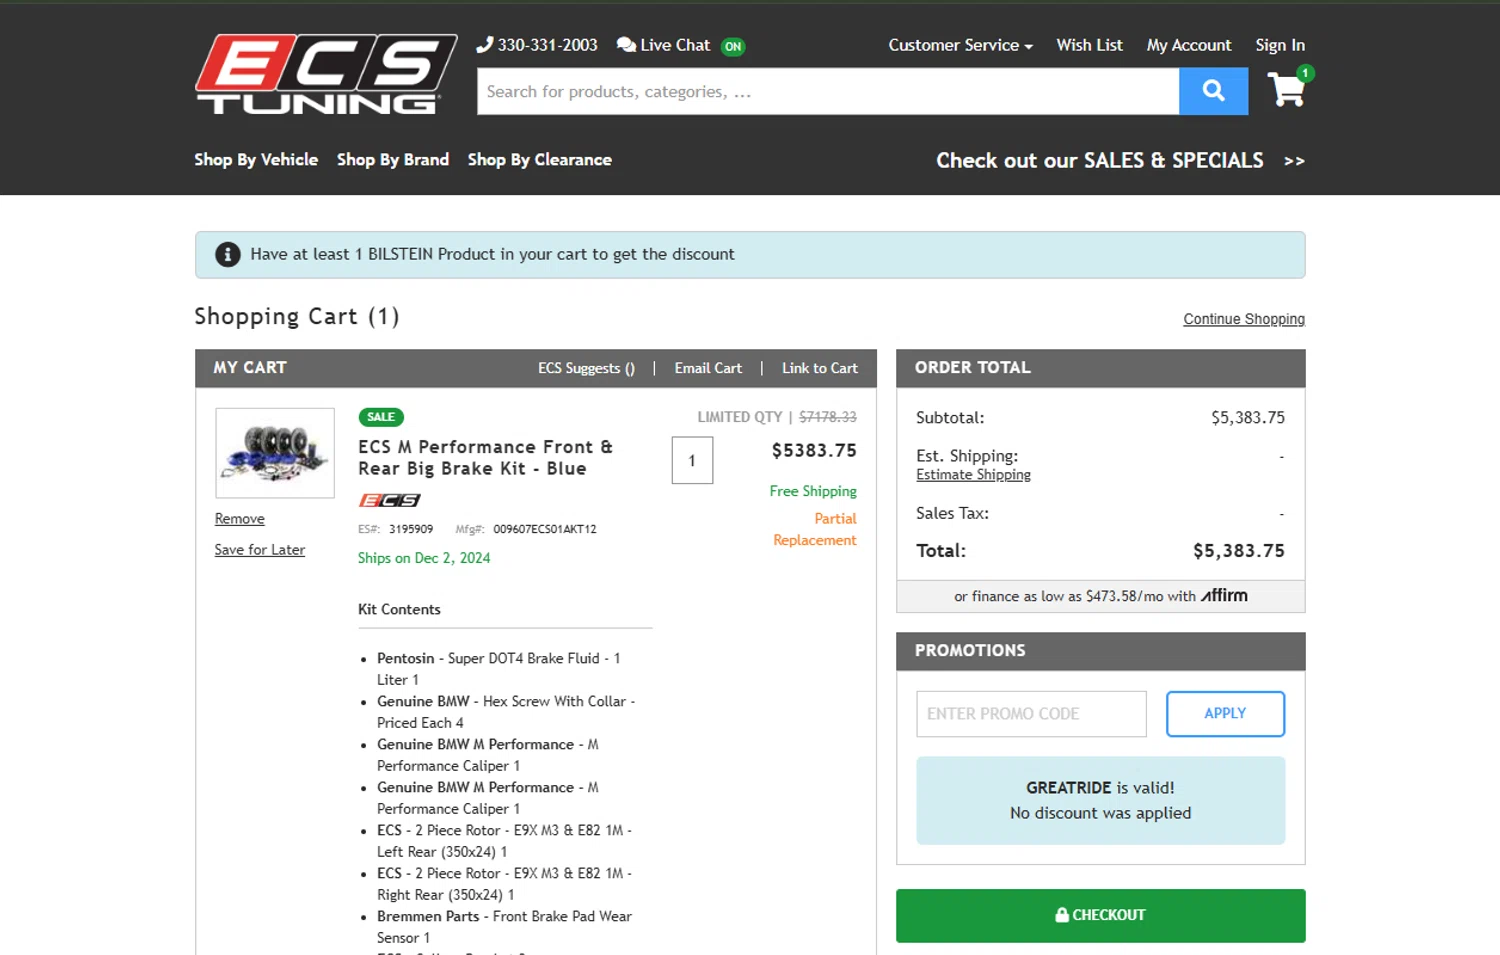The height and width of the screenshot is (955, 1500).
Task: Open ECS M Performance Brake Kit title
Action: point(485,457)
